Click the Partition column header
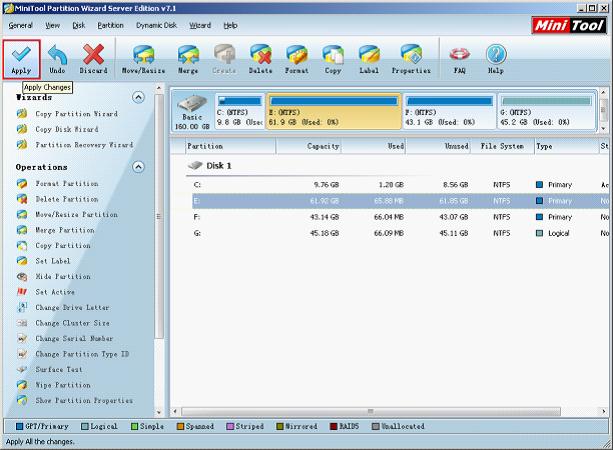Screen dimensions: 613x450 (x=231, y=146)
